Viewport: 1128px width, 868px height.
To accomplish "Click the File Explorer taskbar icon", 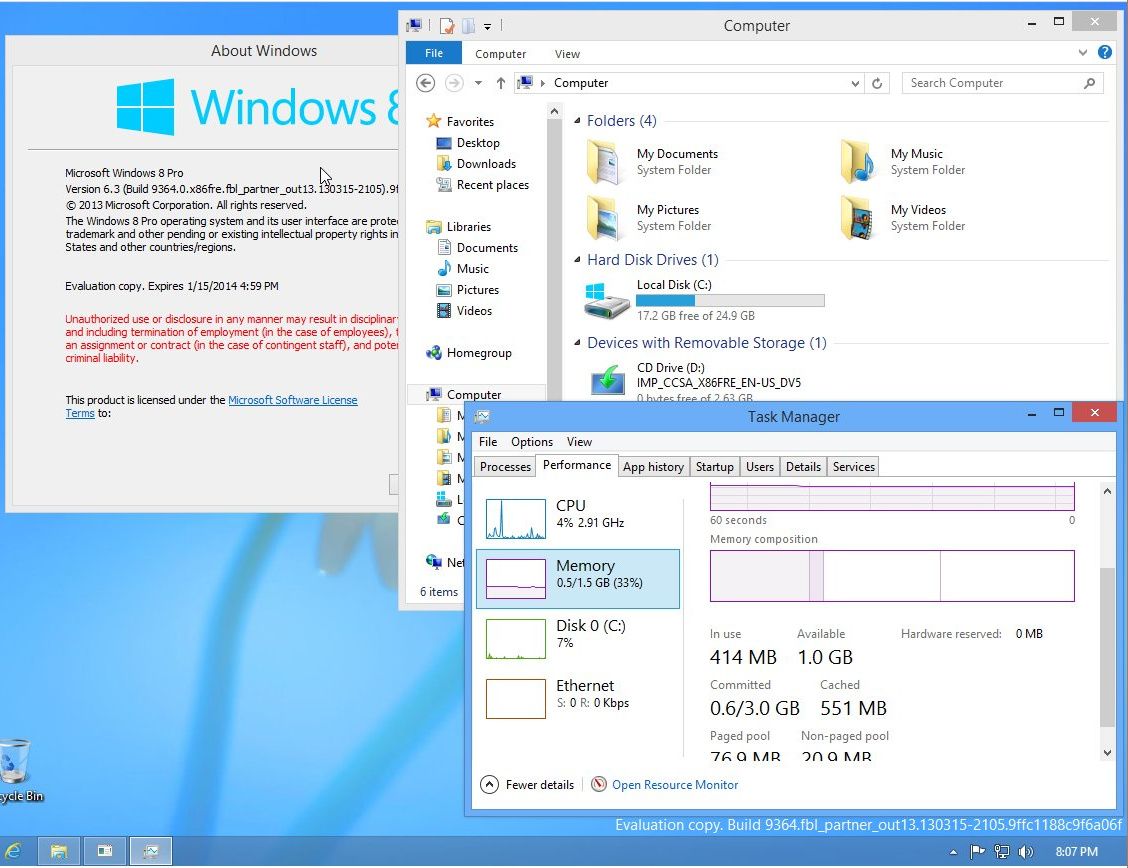I will click(x=59, y=851).
